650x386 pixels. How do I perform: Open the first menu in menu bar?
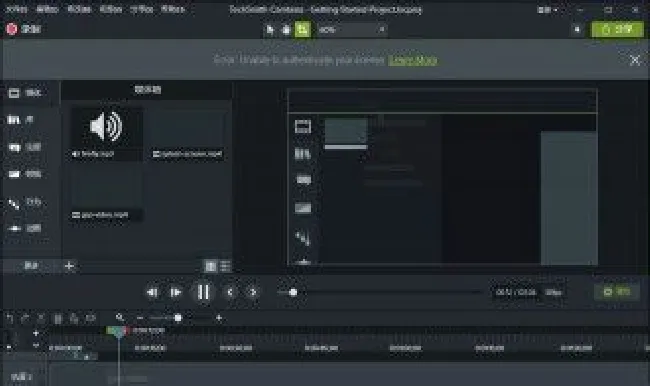[x=16, y=9]
